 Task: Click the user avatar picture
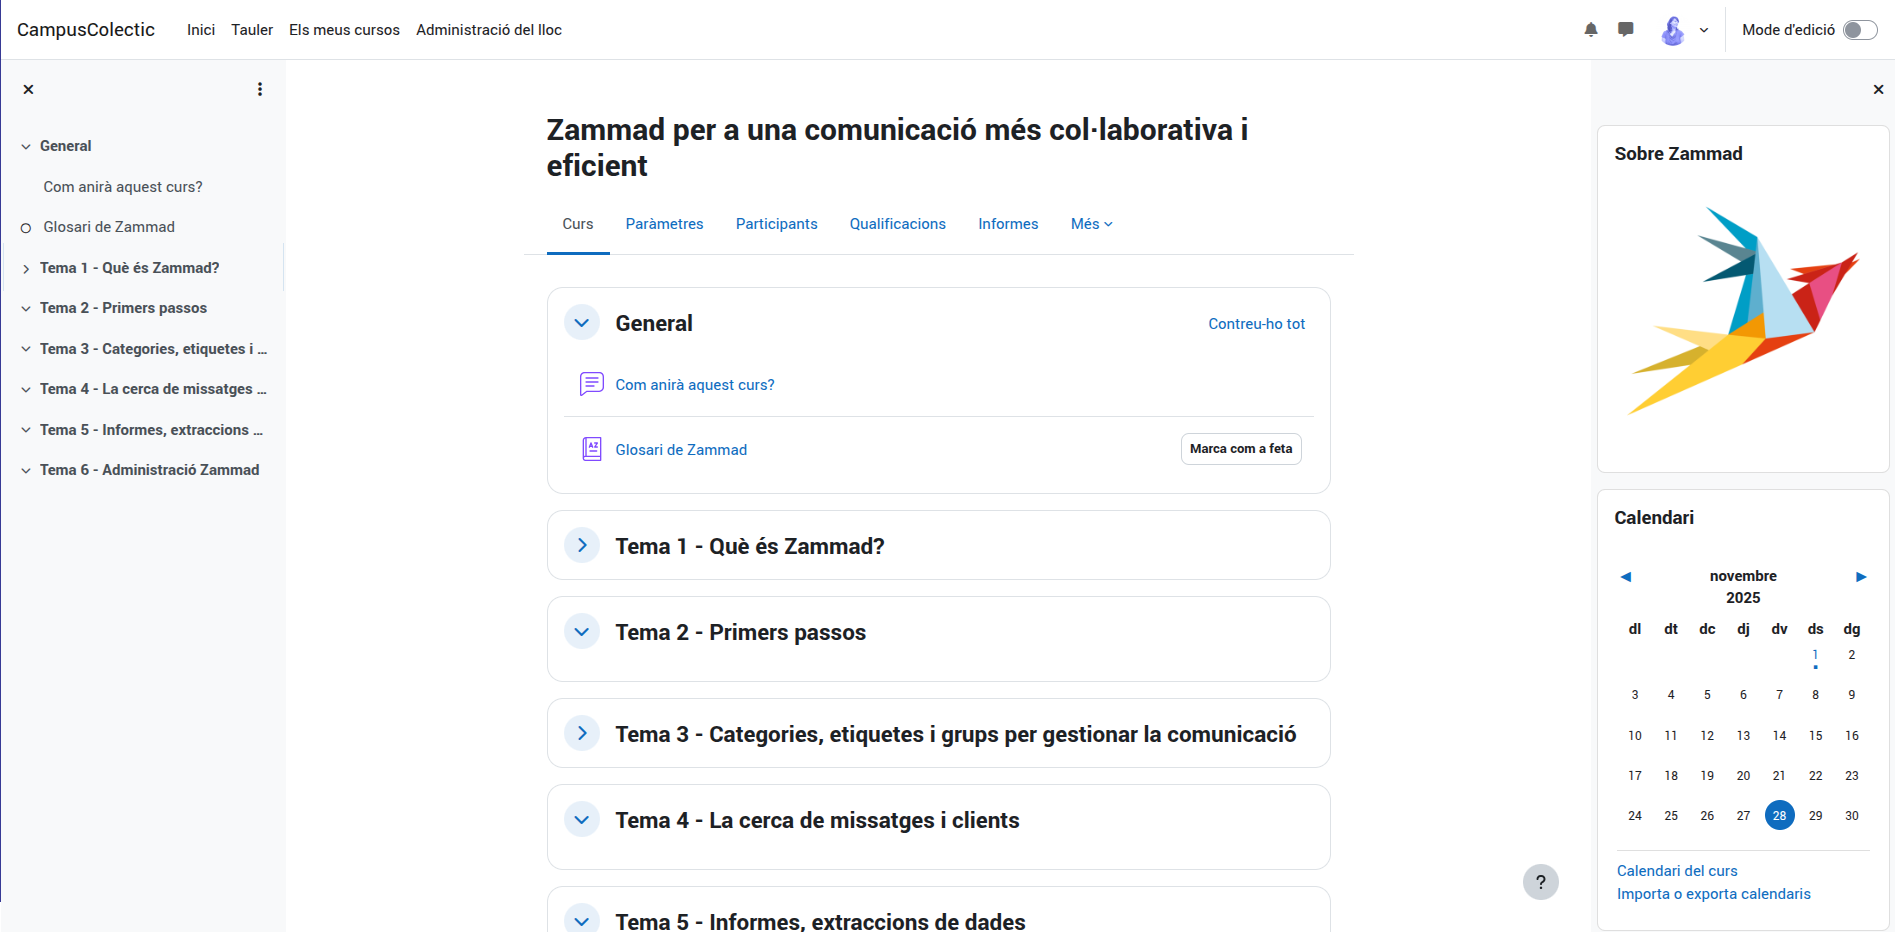pos(1672,30)
